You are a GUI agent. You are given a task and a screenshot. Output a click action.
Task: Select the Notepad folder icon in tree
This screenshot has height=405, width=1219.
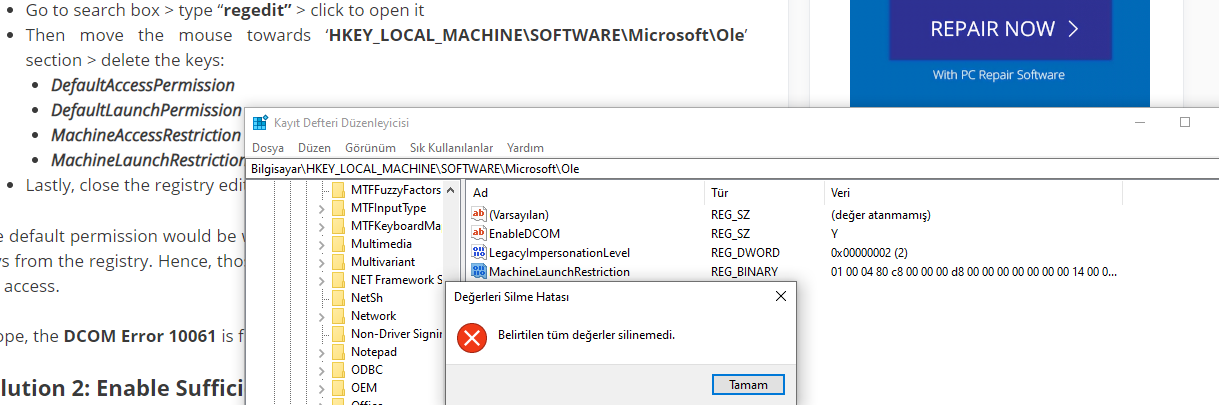(x=339, y=352)
